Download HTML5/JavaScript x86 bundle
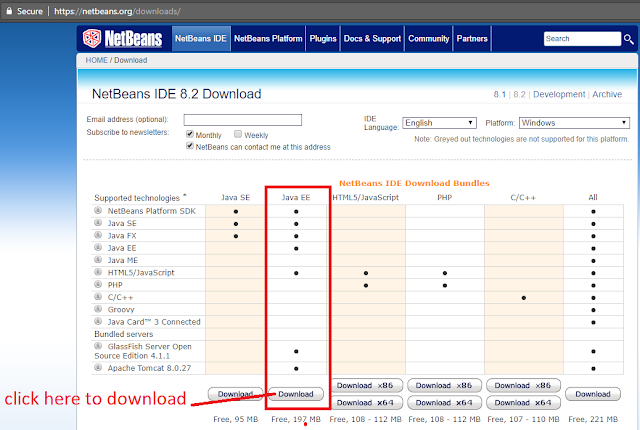640x430 pixels. click(366, 386)
